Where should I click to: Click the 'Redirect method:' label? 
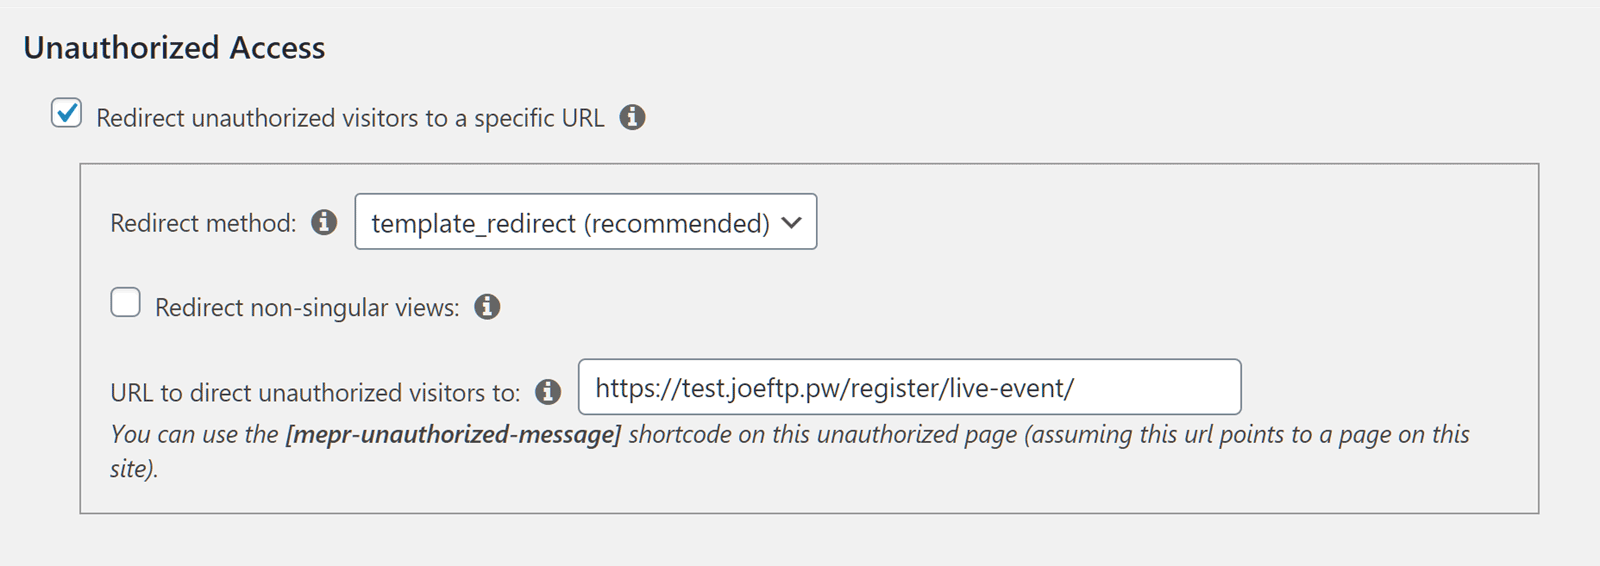(203, 223)
